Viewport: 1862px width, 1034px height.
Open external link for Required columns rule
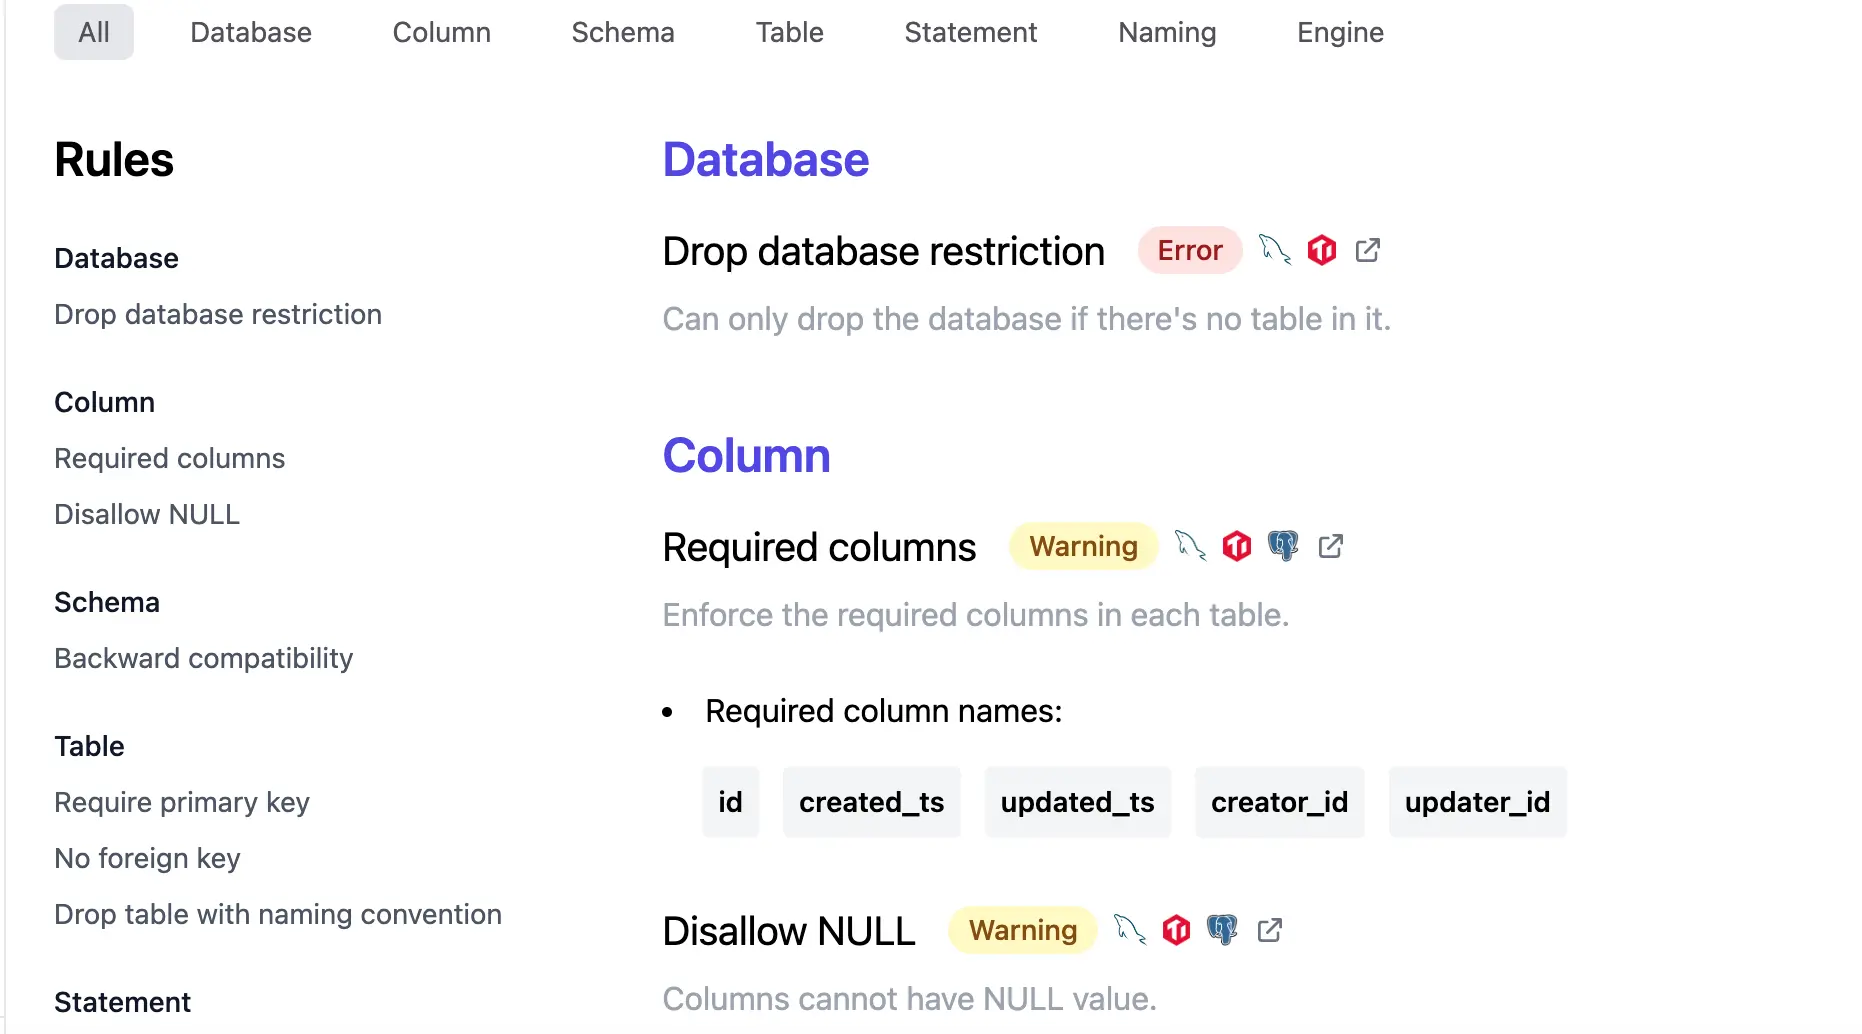pos(1330,546)
